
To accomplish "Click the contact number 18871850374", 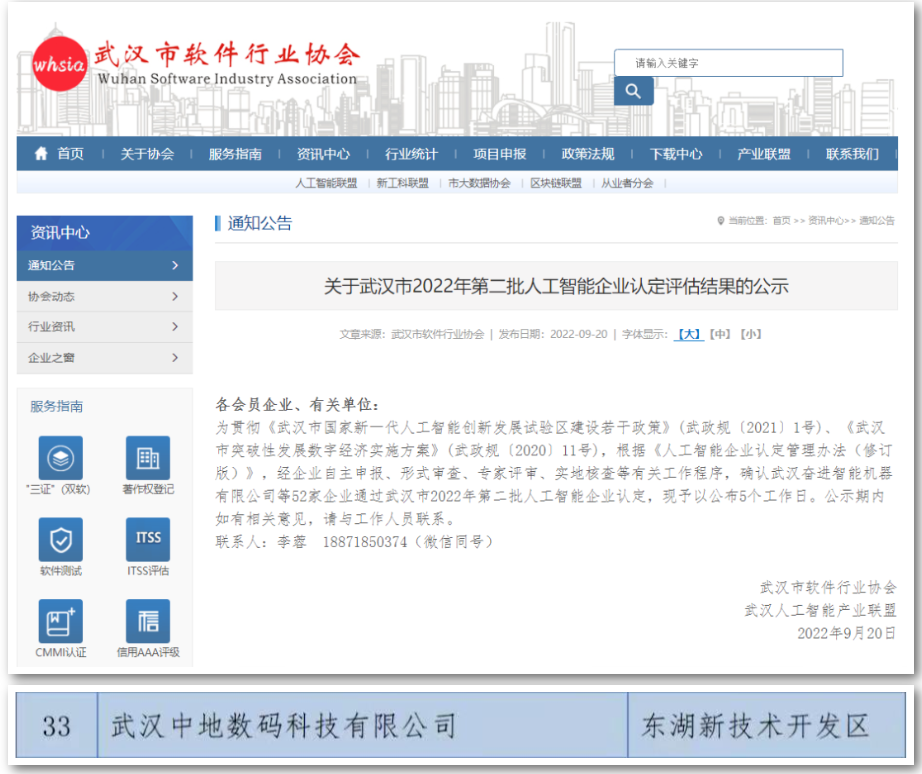I will pyautogui.click(x=365, y=542).
